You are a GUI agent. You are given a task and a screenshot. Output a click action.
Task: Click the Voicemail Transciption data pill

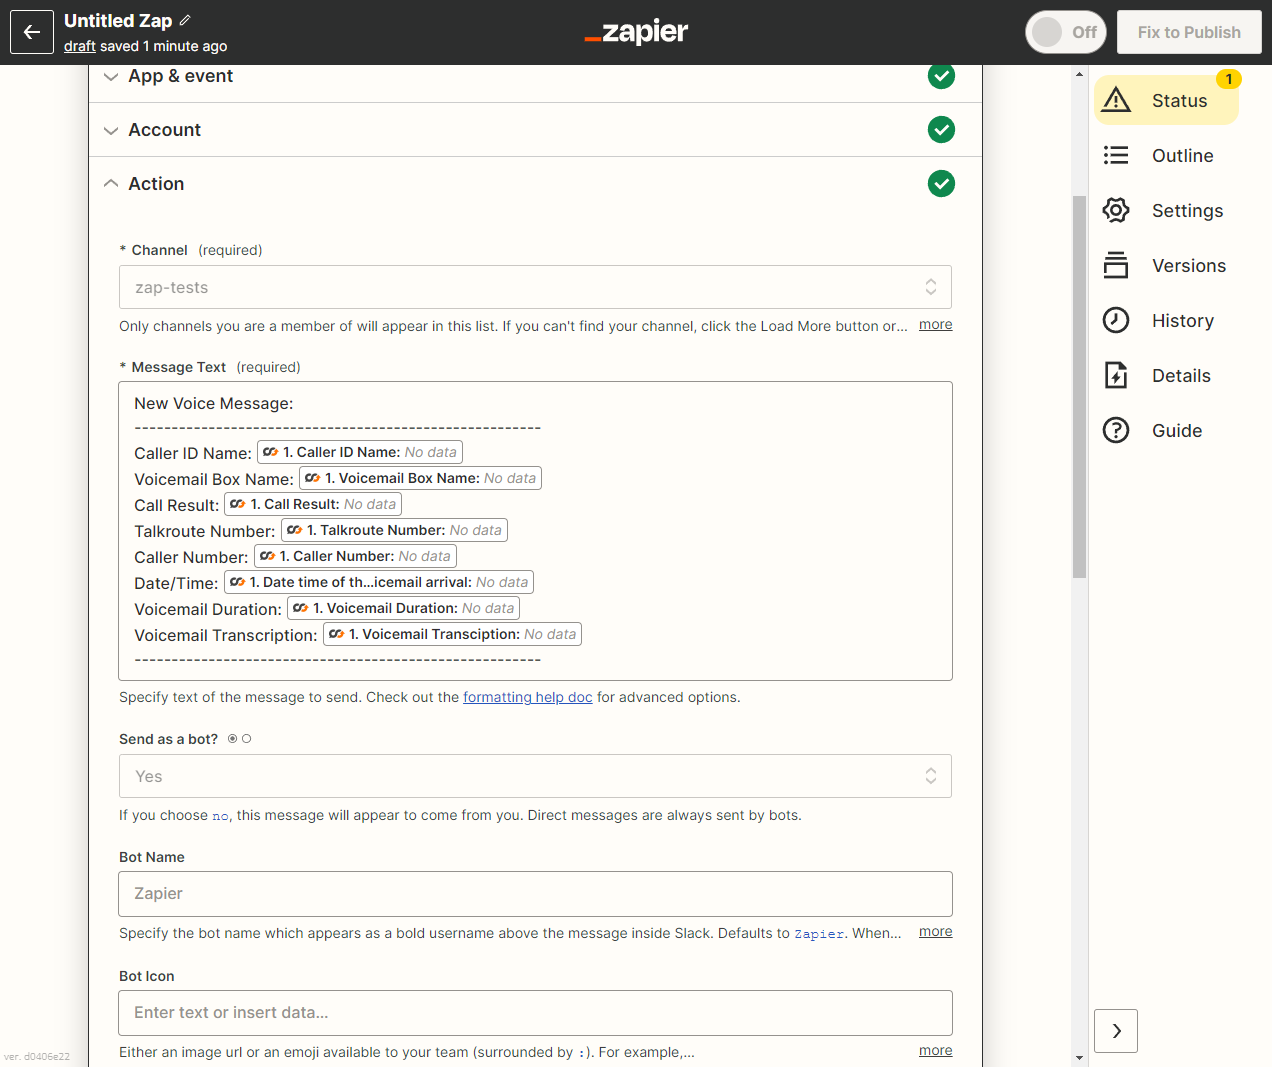(x=453, y=634)
